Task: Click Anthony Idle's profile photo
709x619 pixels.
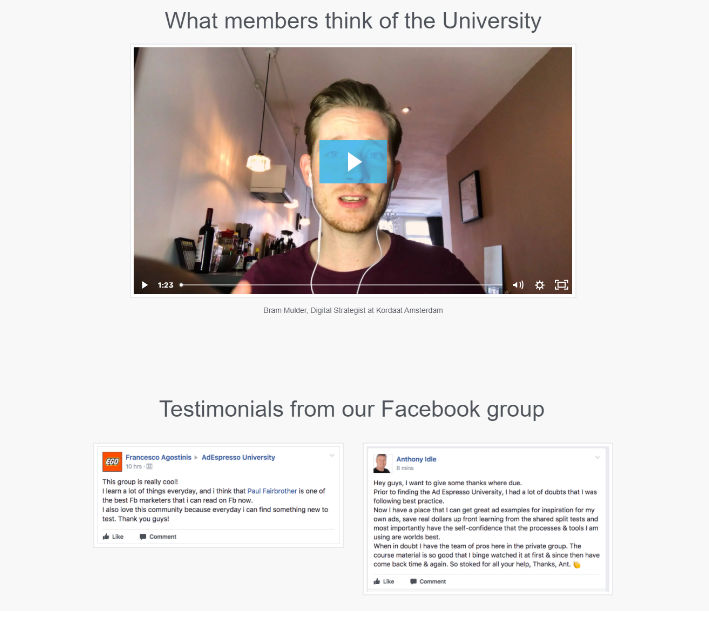Action: click(x=382, y=463)
